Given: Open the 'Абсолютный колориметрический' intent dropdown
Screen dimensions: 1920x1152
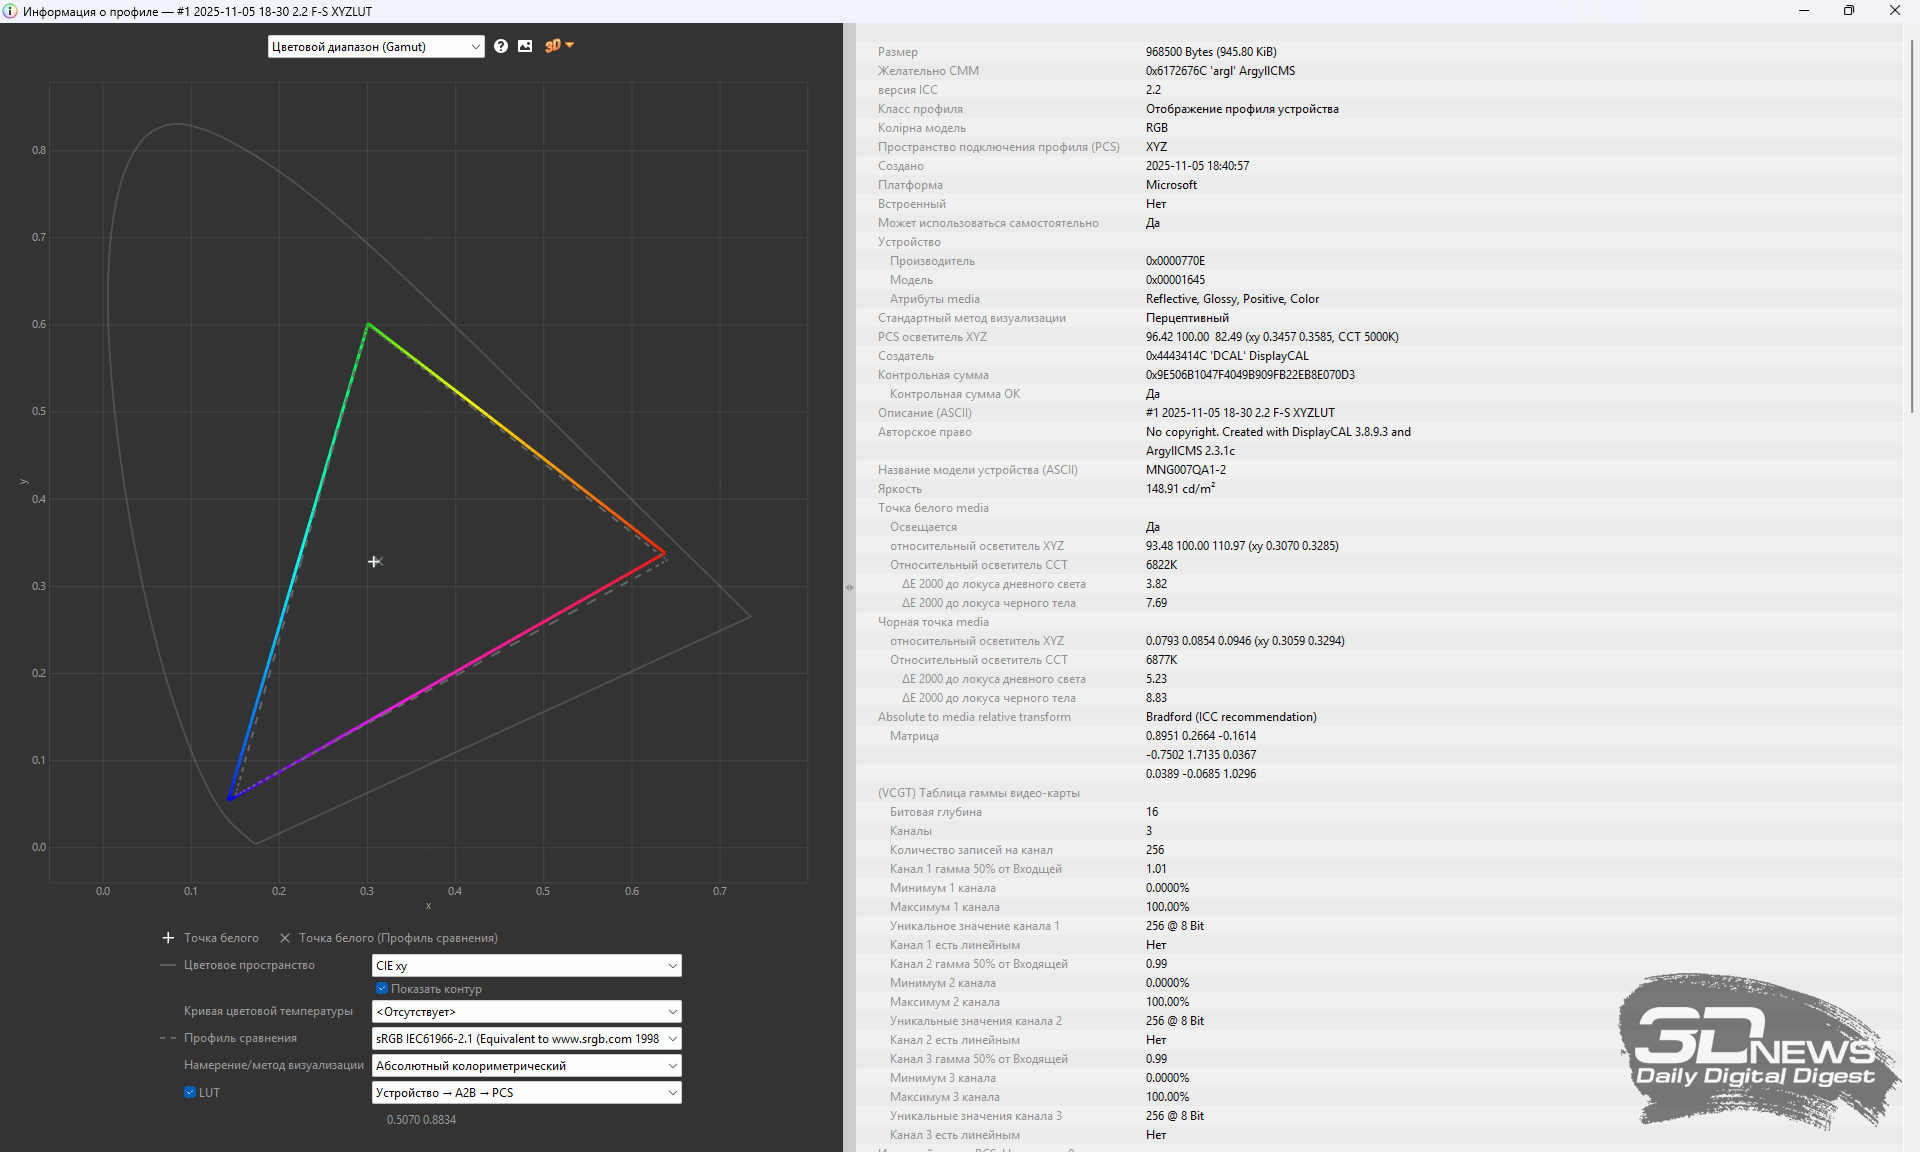Looking at the screenshot, I should coord(526,1065).
